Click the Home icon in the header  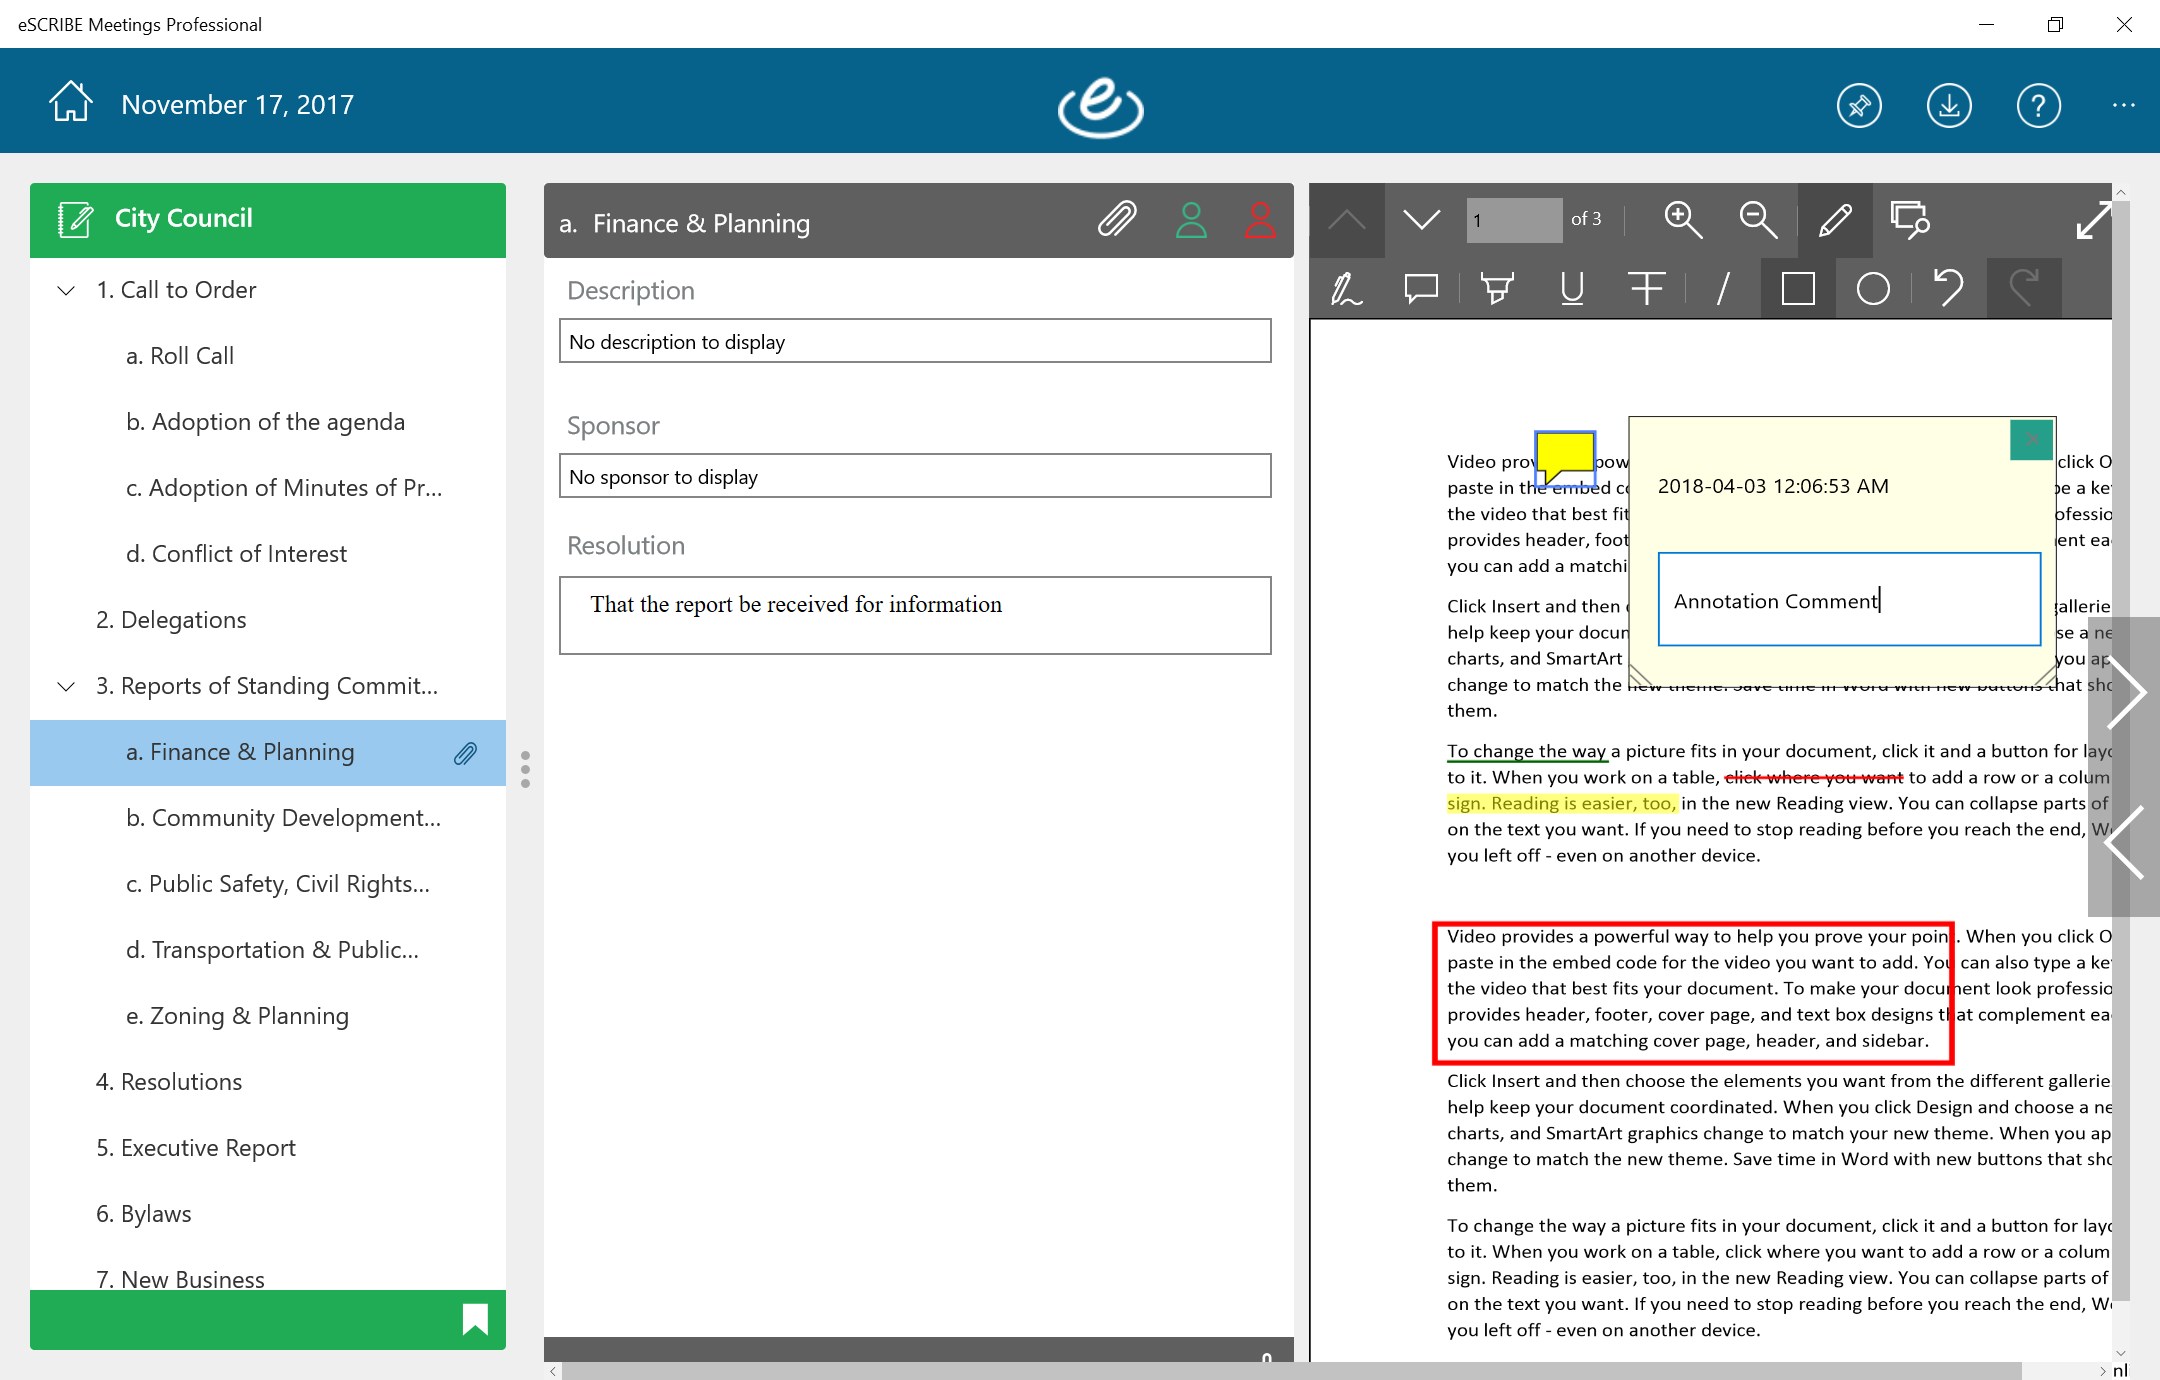click(71, 103)
